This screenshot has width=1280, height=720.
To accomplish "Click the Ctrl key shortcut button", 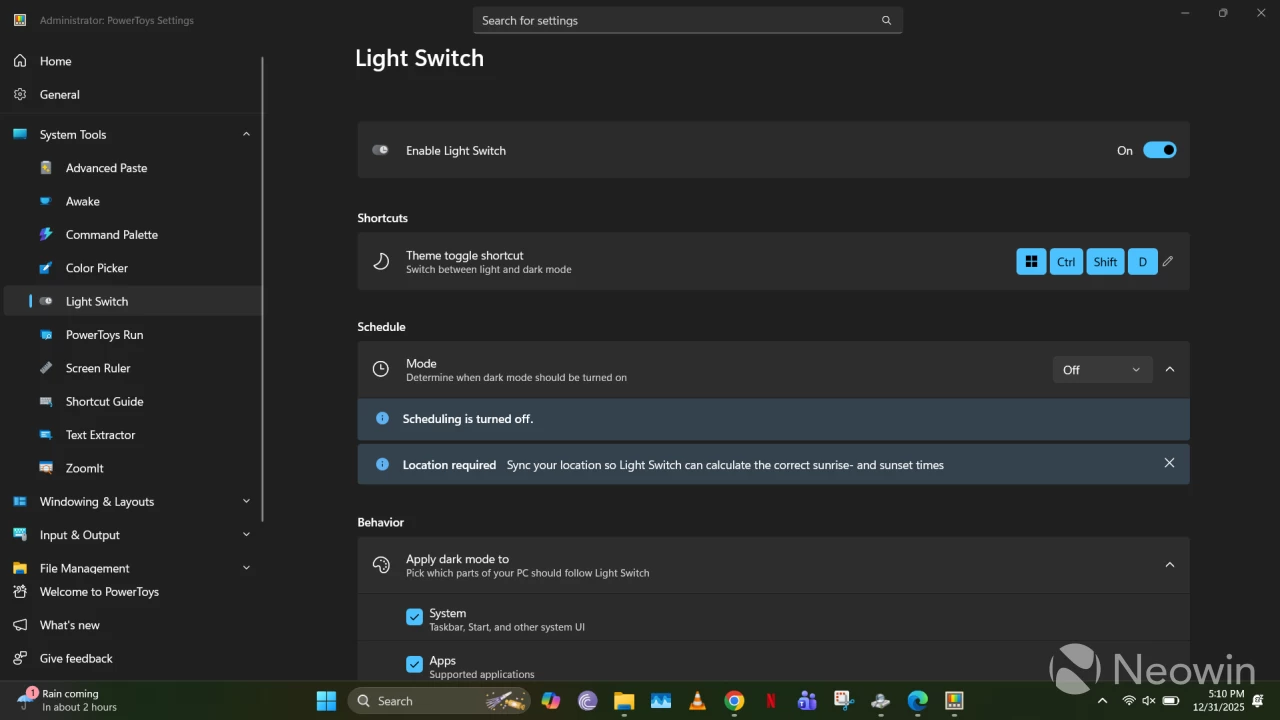I will [x=1066, y=262].
